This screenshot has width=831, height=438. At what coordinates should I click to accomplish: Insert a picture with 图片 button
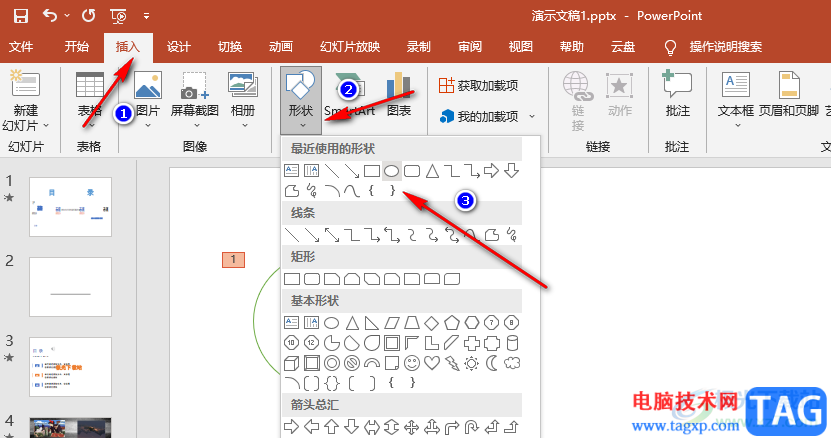(148, 100)
